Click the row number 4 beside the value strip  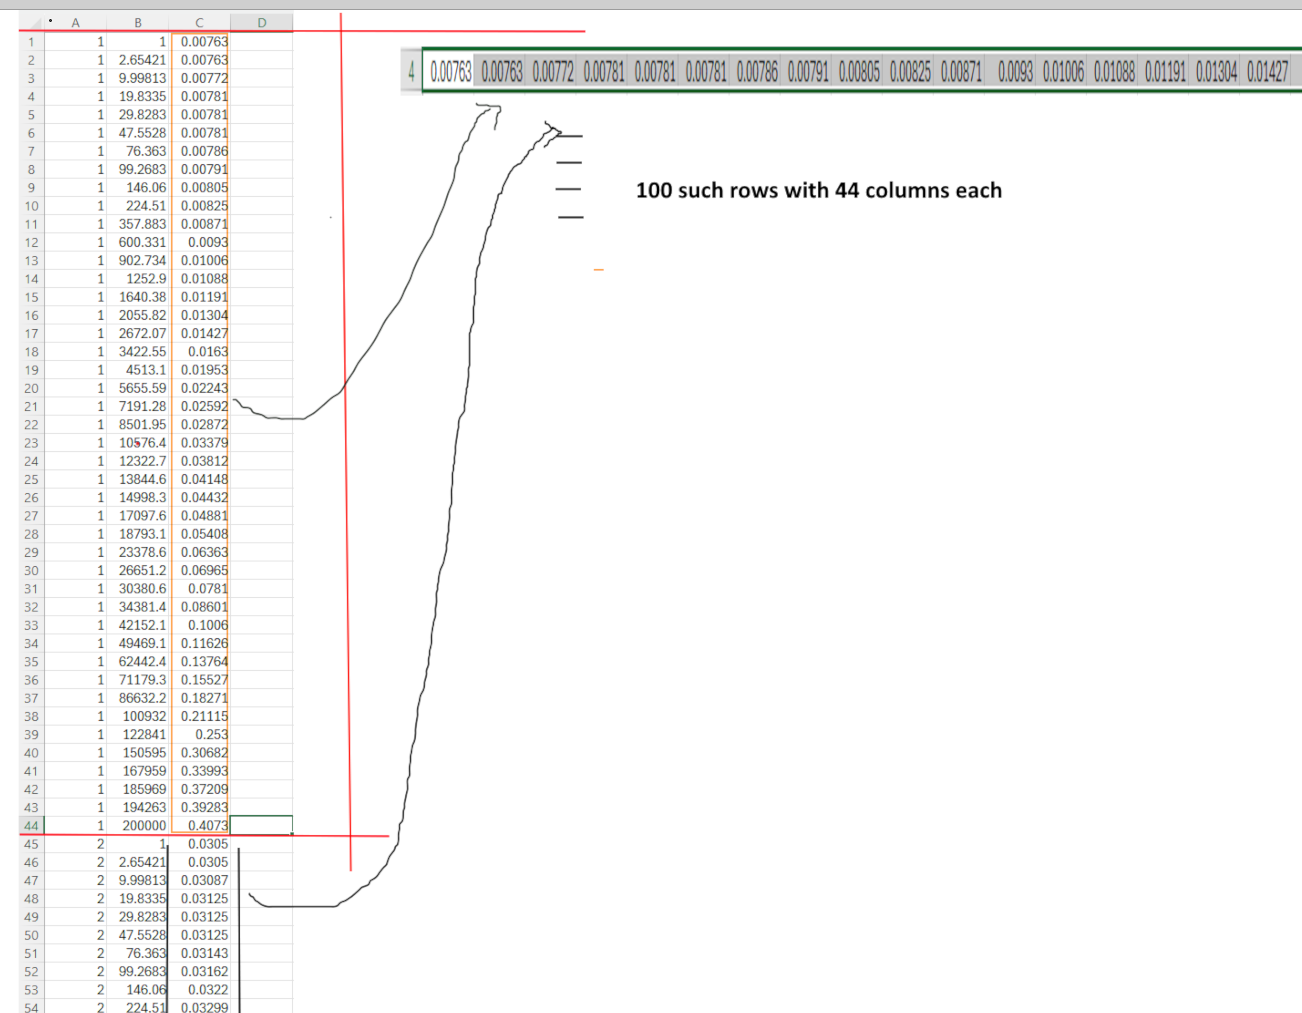pyautogui.click(x=411, y=70)
